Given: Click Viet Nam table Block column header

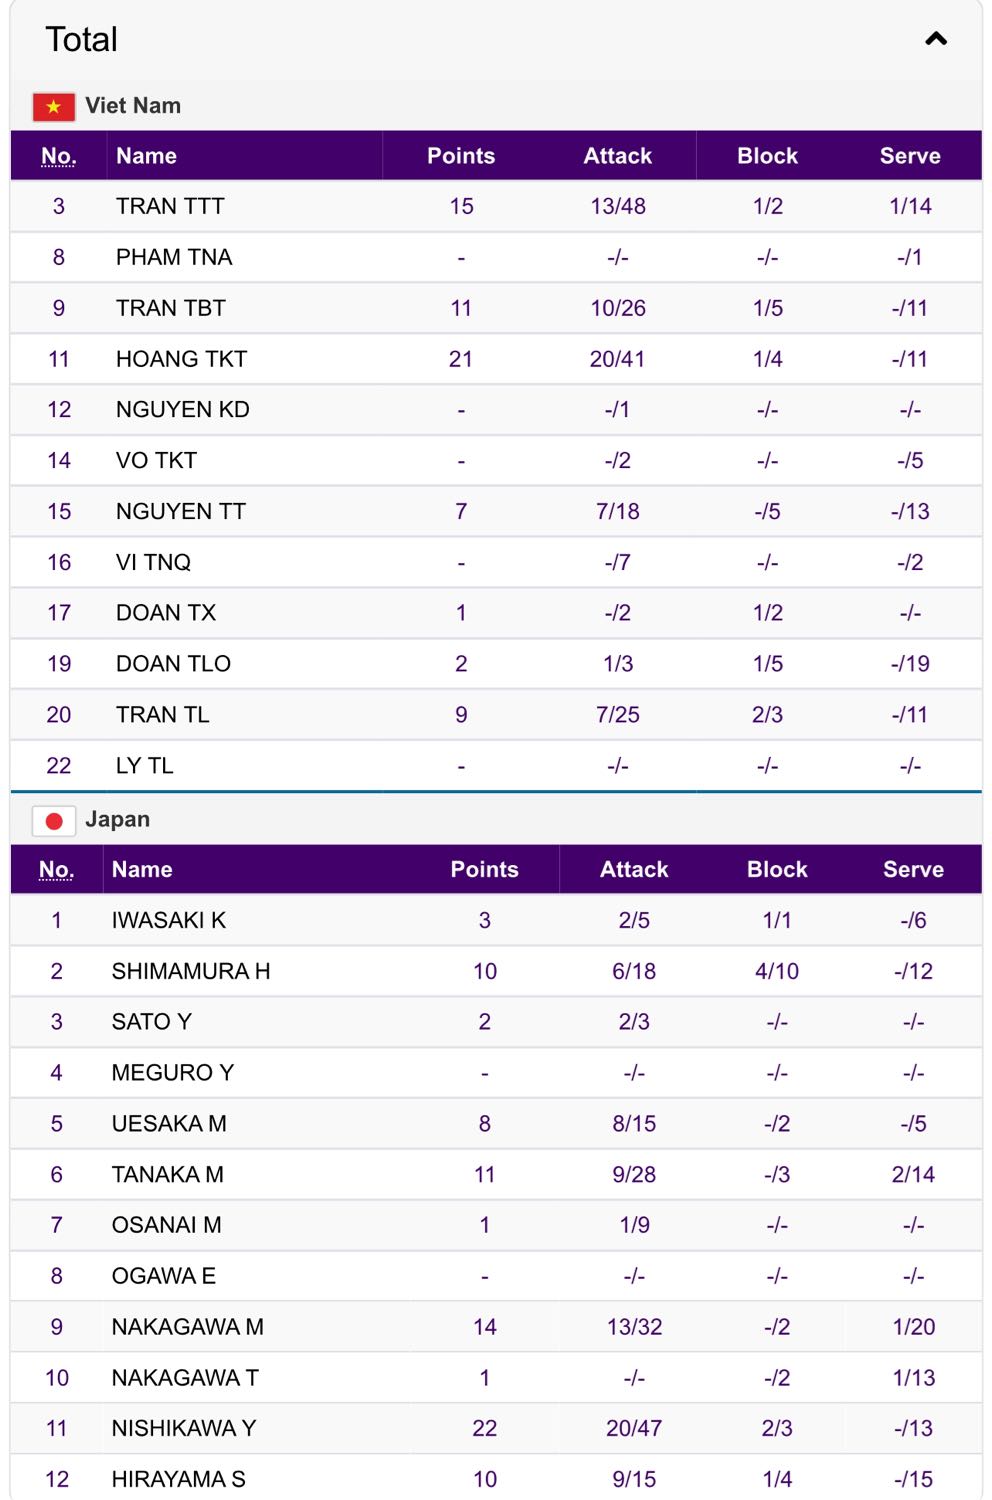Looking at the screenshot, I should click(767, 156).
